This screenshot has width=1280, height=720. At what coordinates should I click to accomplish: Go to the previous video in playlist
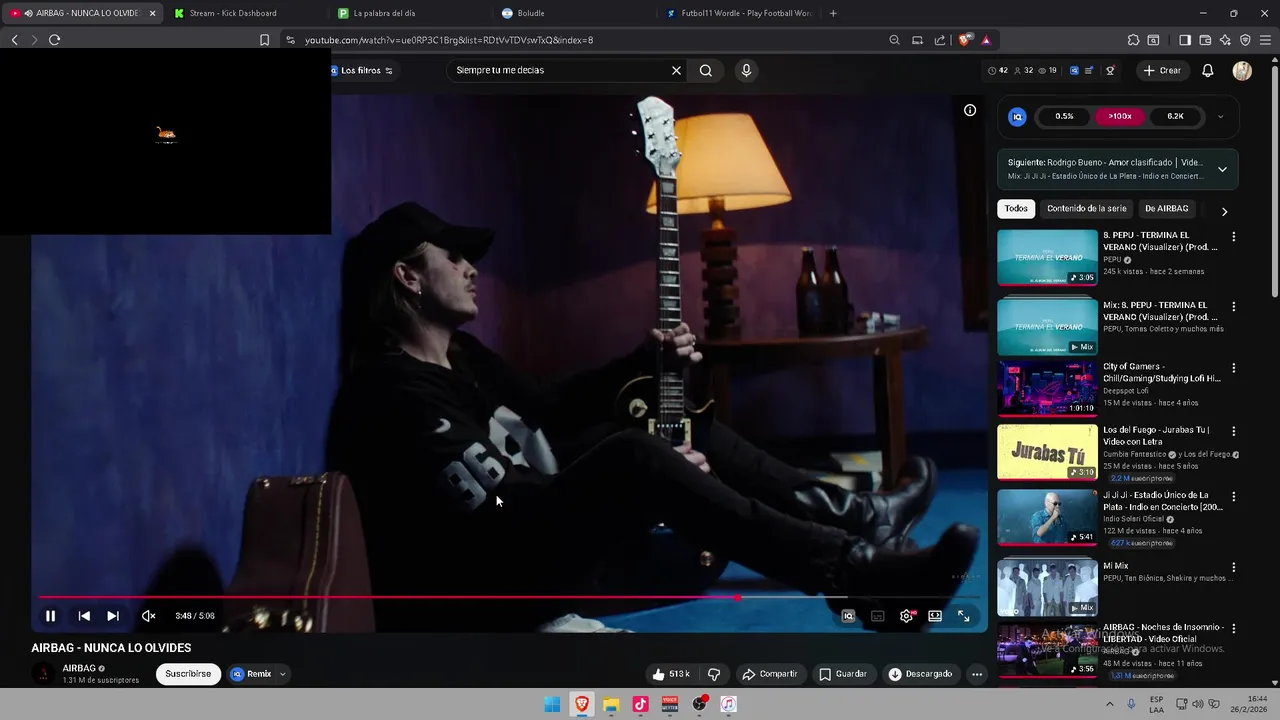(x=84, y=616)
